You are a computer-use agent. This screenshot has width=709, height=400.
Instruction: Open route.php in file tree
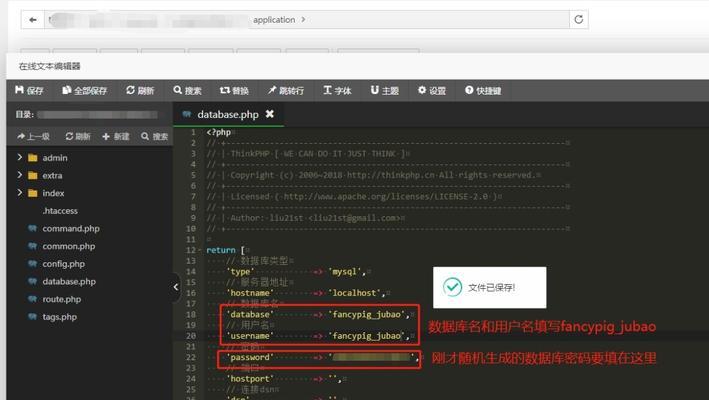coord(62,299)
